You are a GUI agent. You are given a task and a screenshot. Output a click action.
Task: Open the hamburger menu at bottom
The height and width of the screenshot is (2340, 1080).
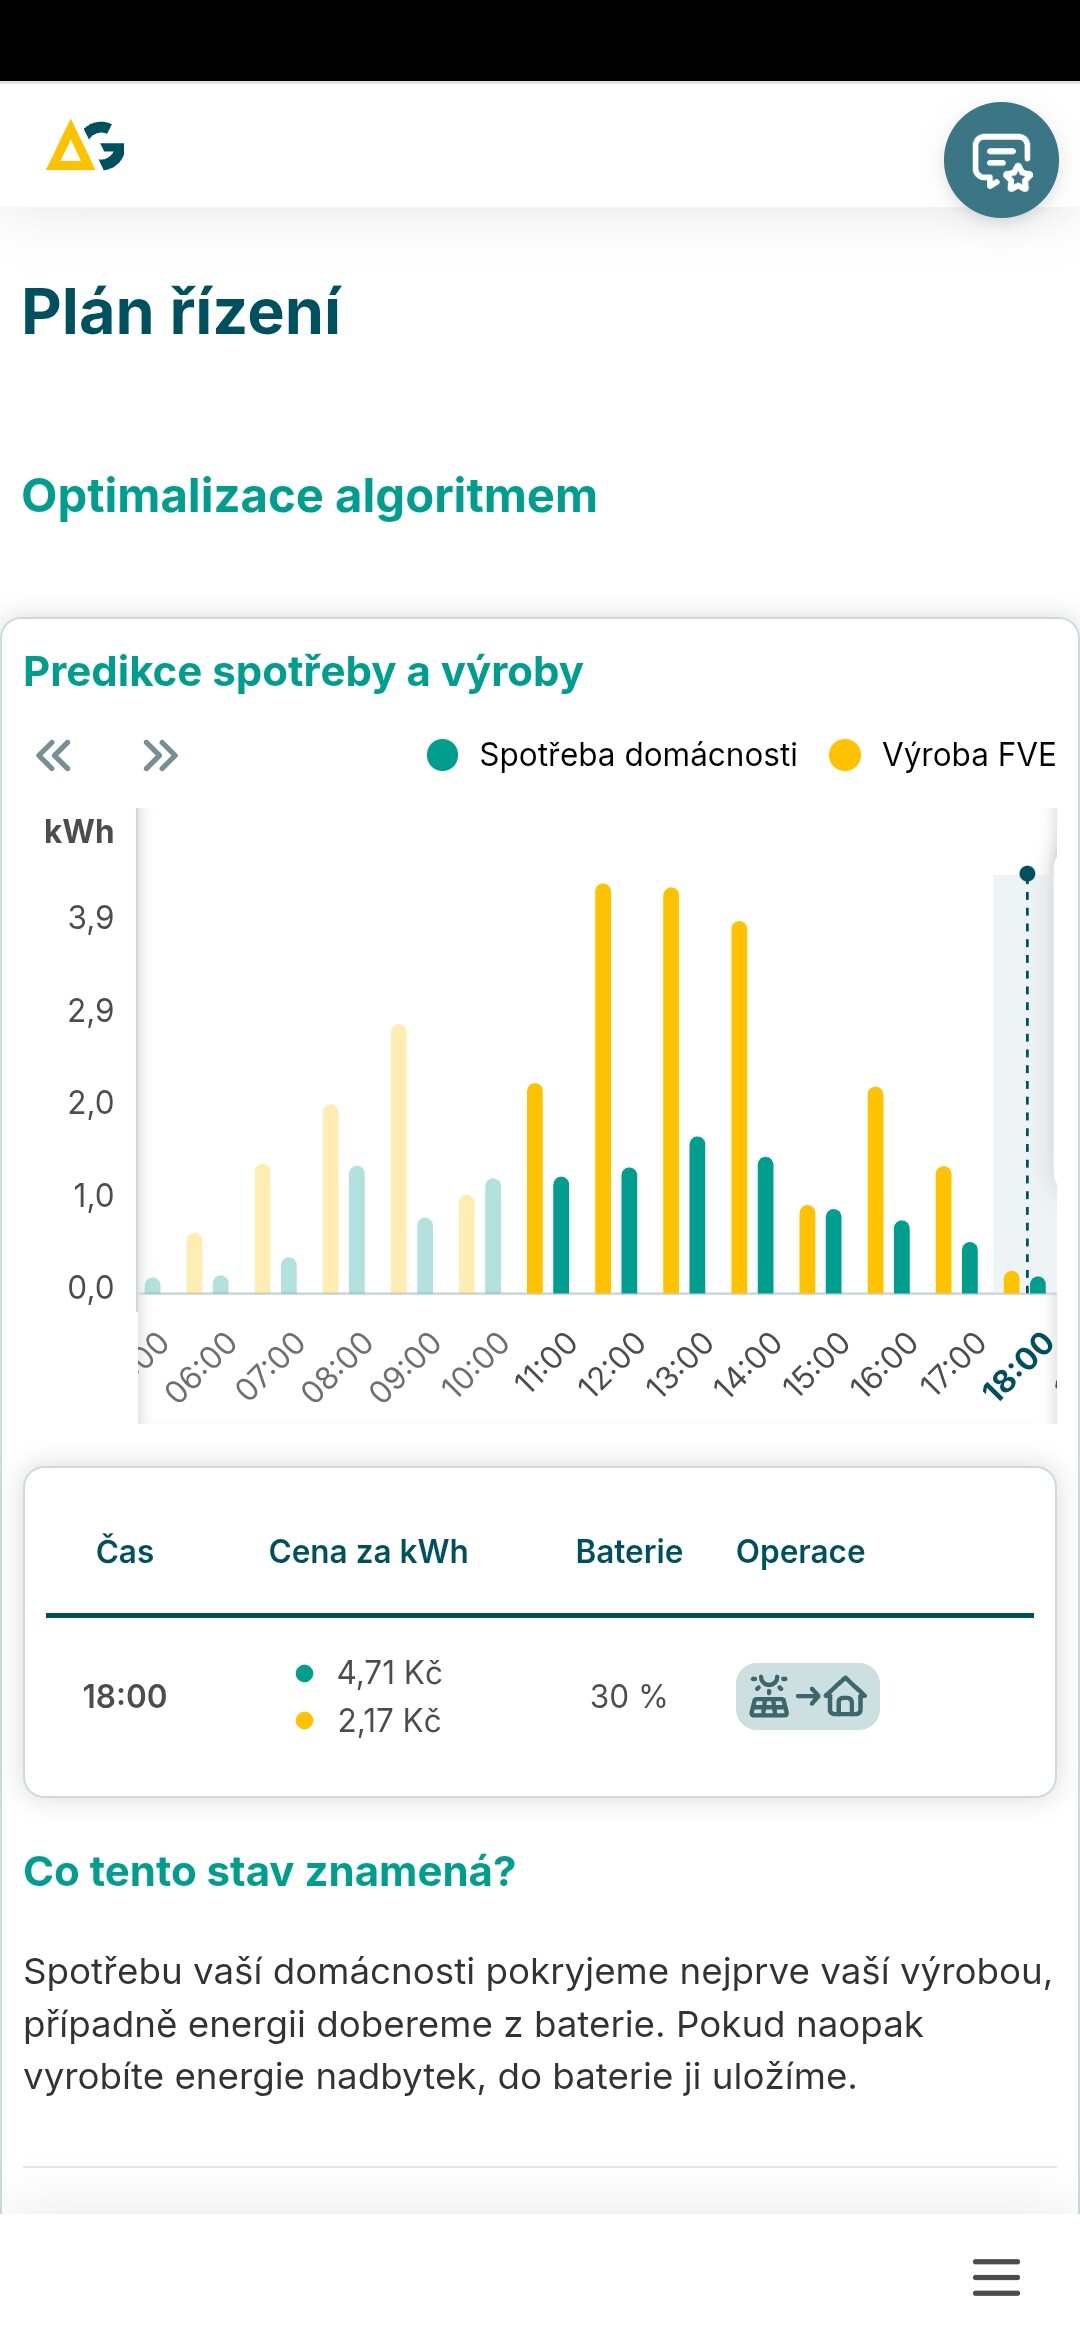pos(996,2277)
